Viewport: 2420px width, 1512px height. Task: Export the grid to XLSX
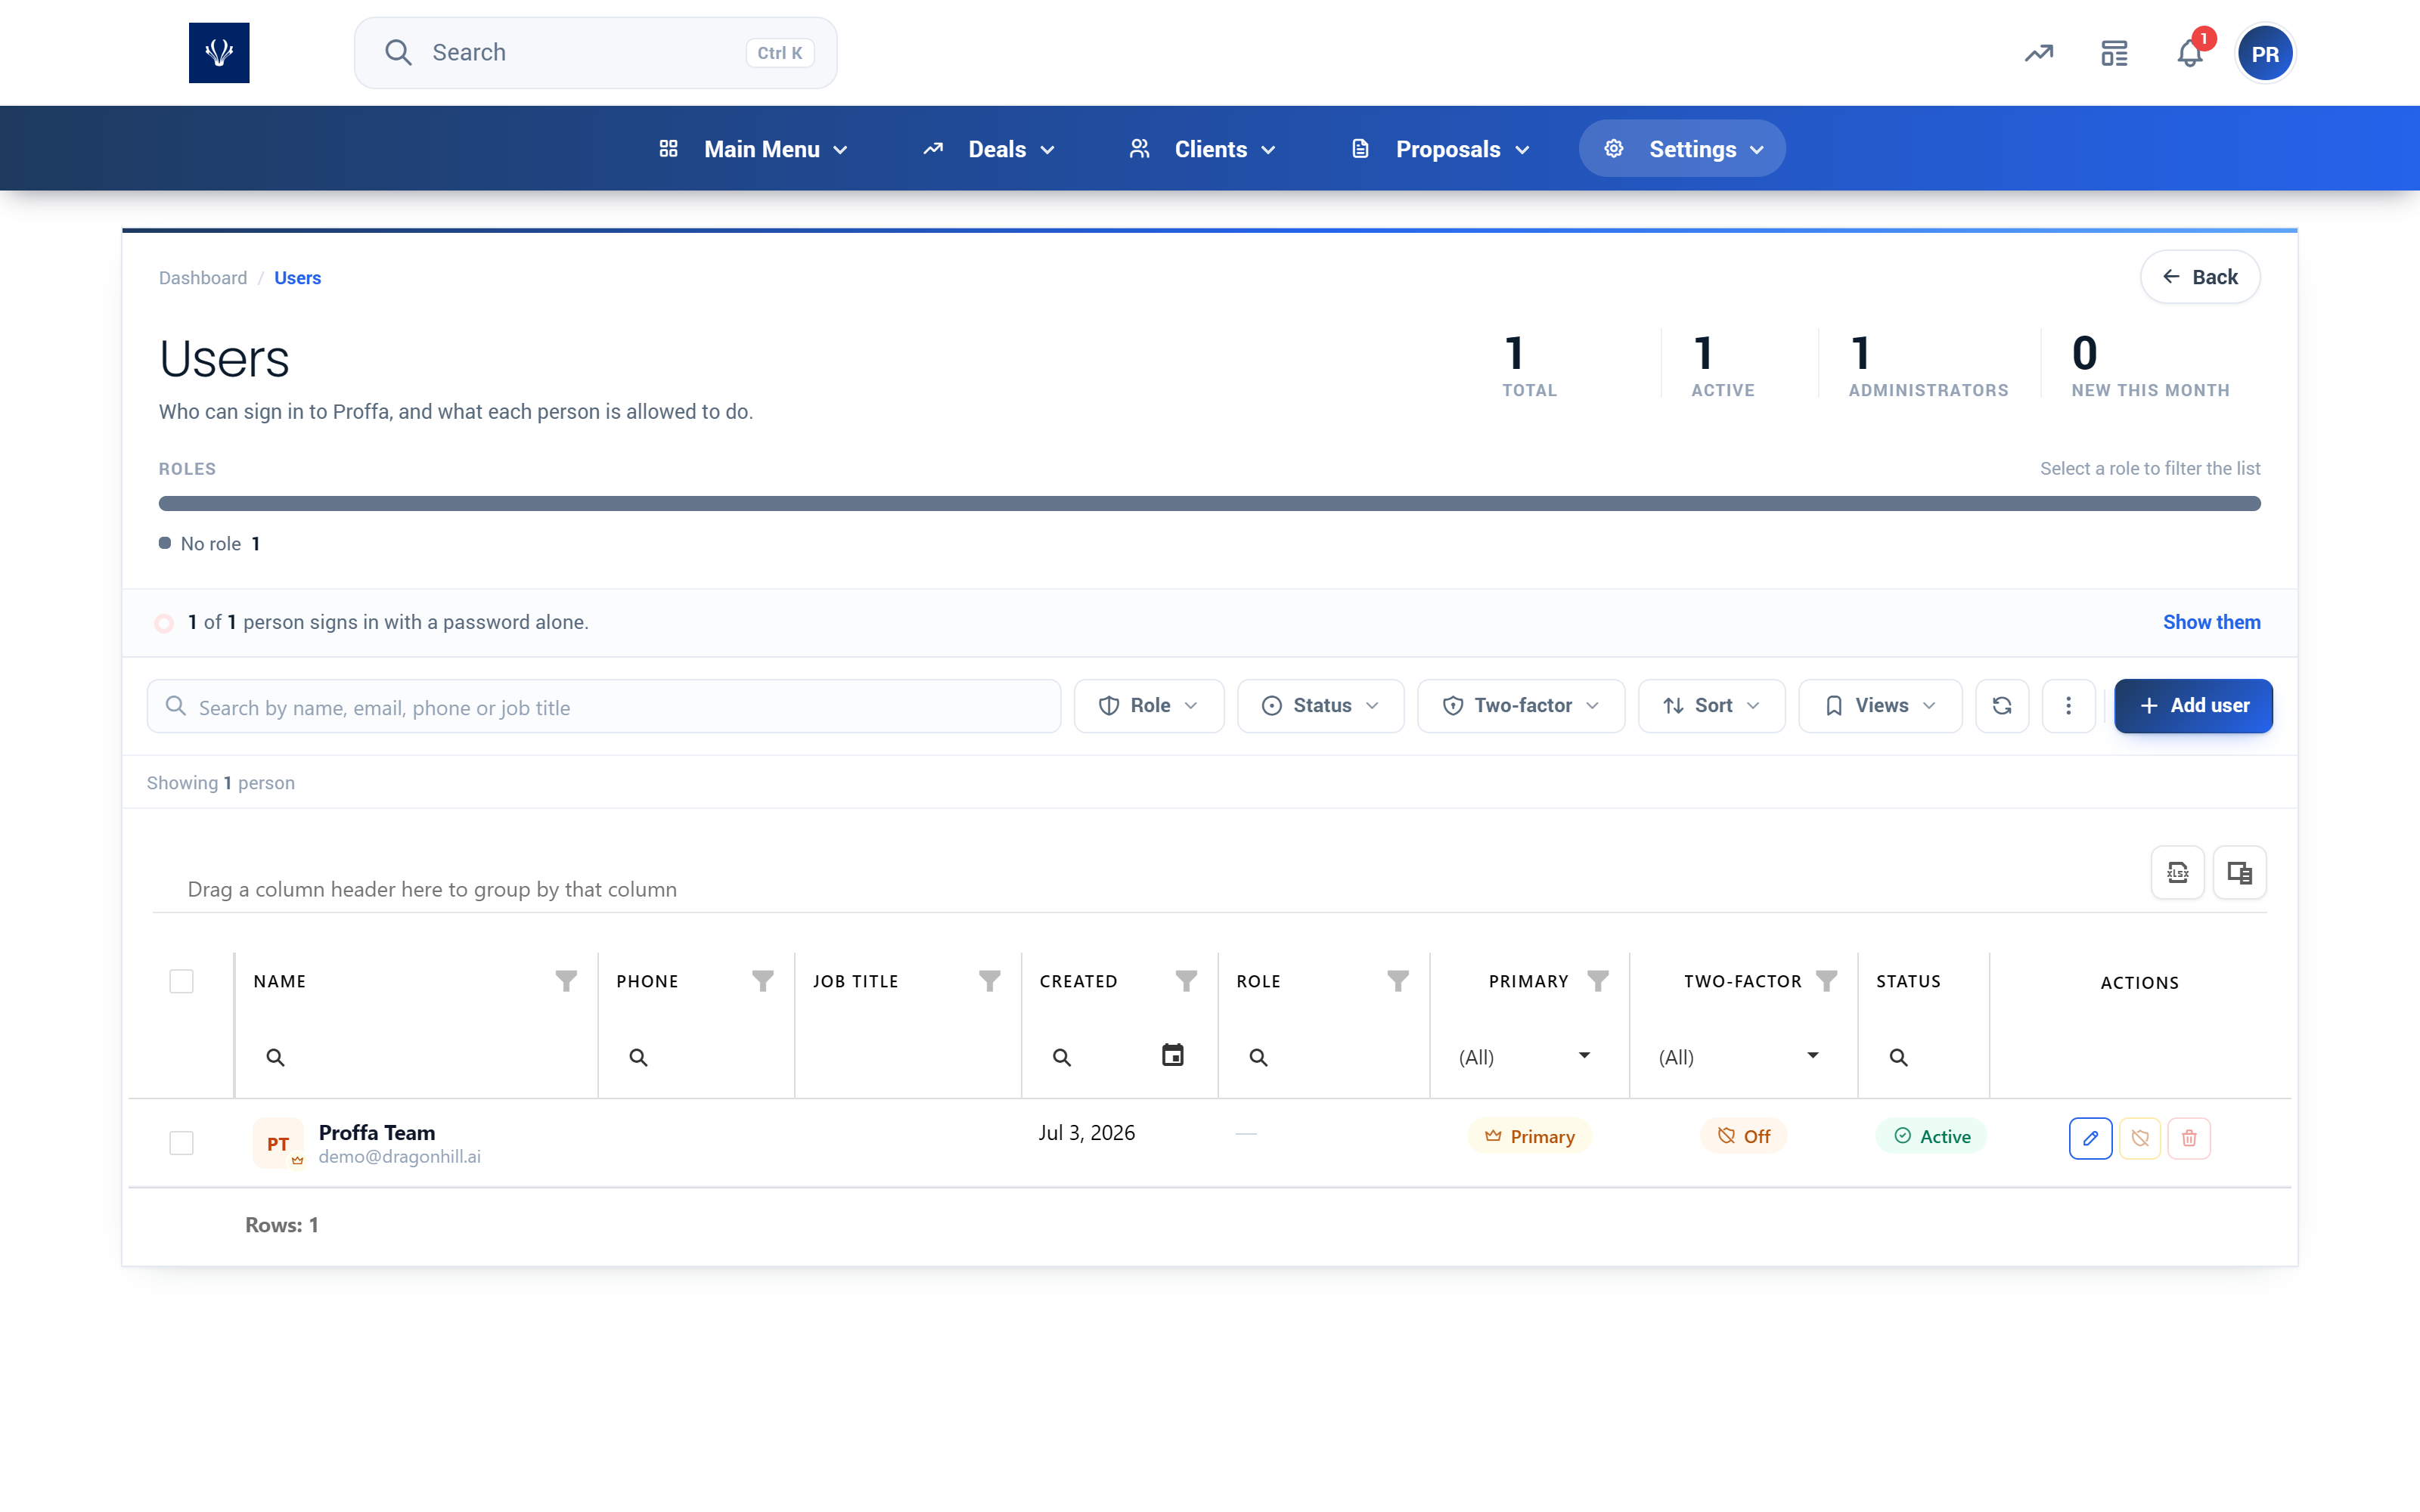tap(2178, 873)
